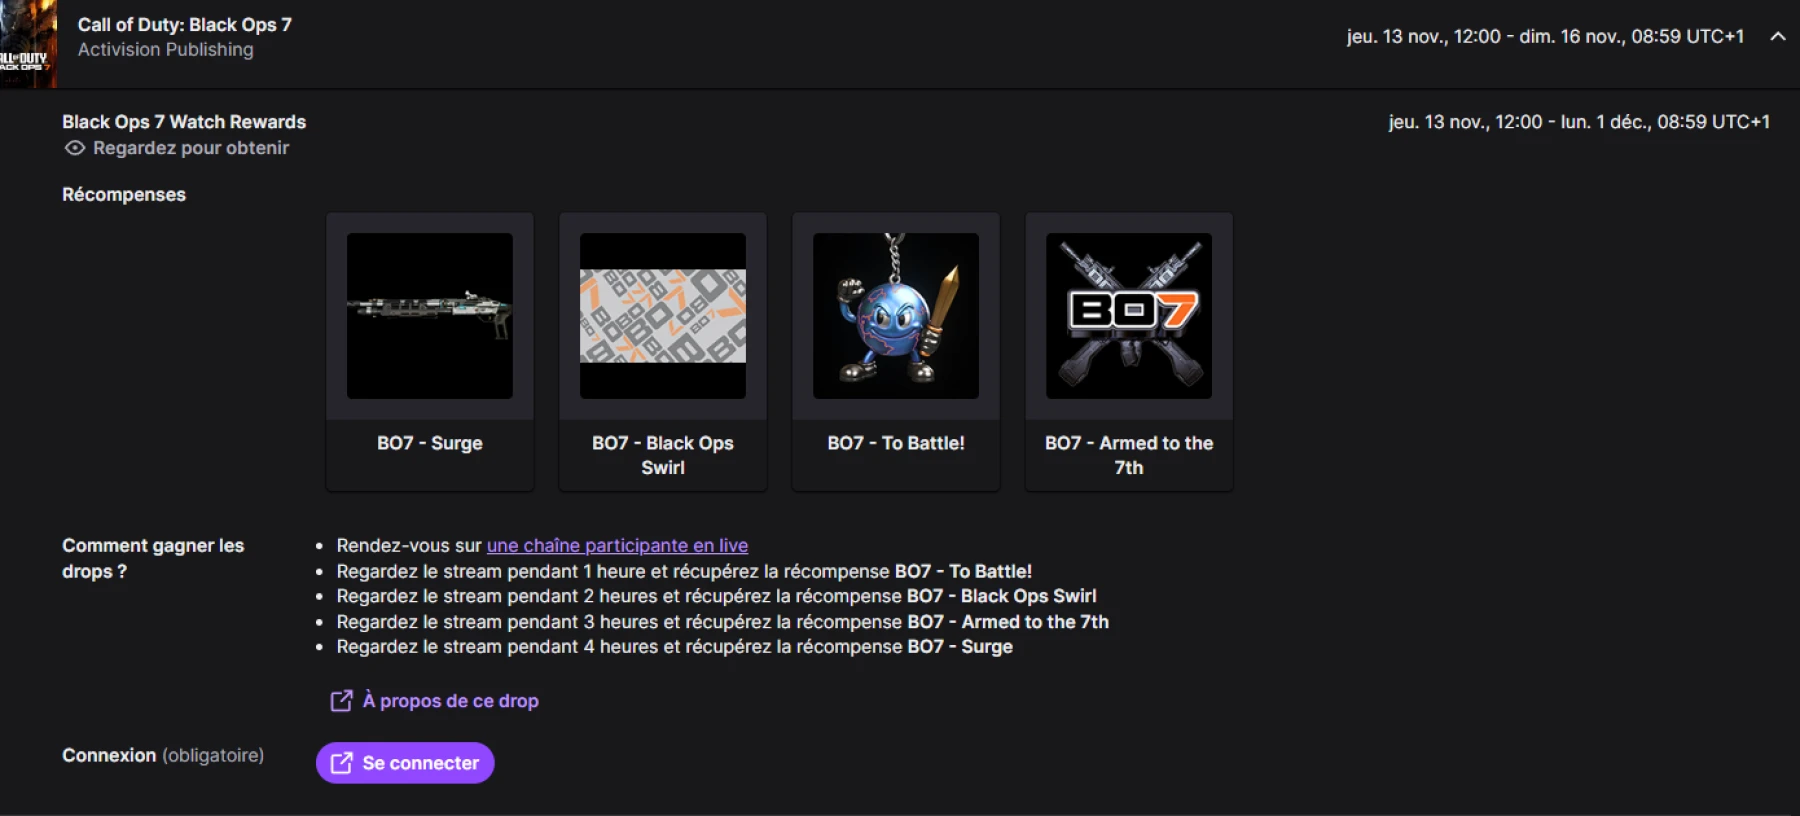Click the Connexion (obligatoire) label
1800x816 pixels.
163,755
